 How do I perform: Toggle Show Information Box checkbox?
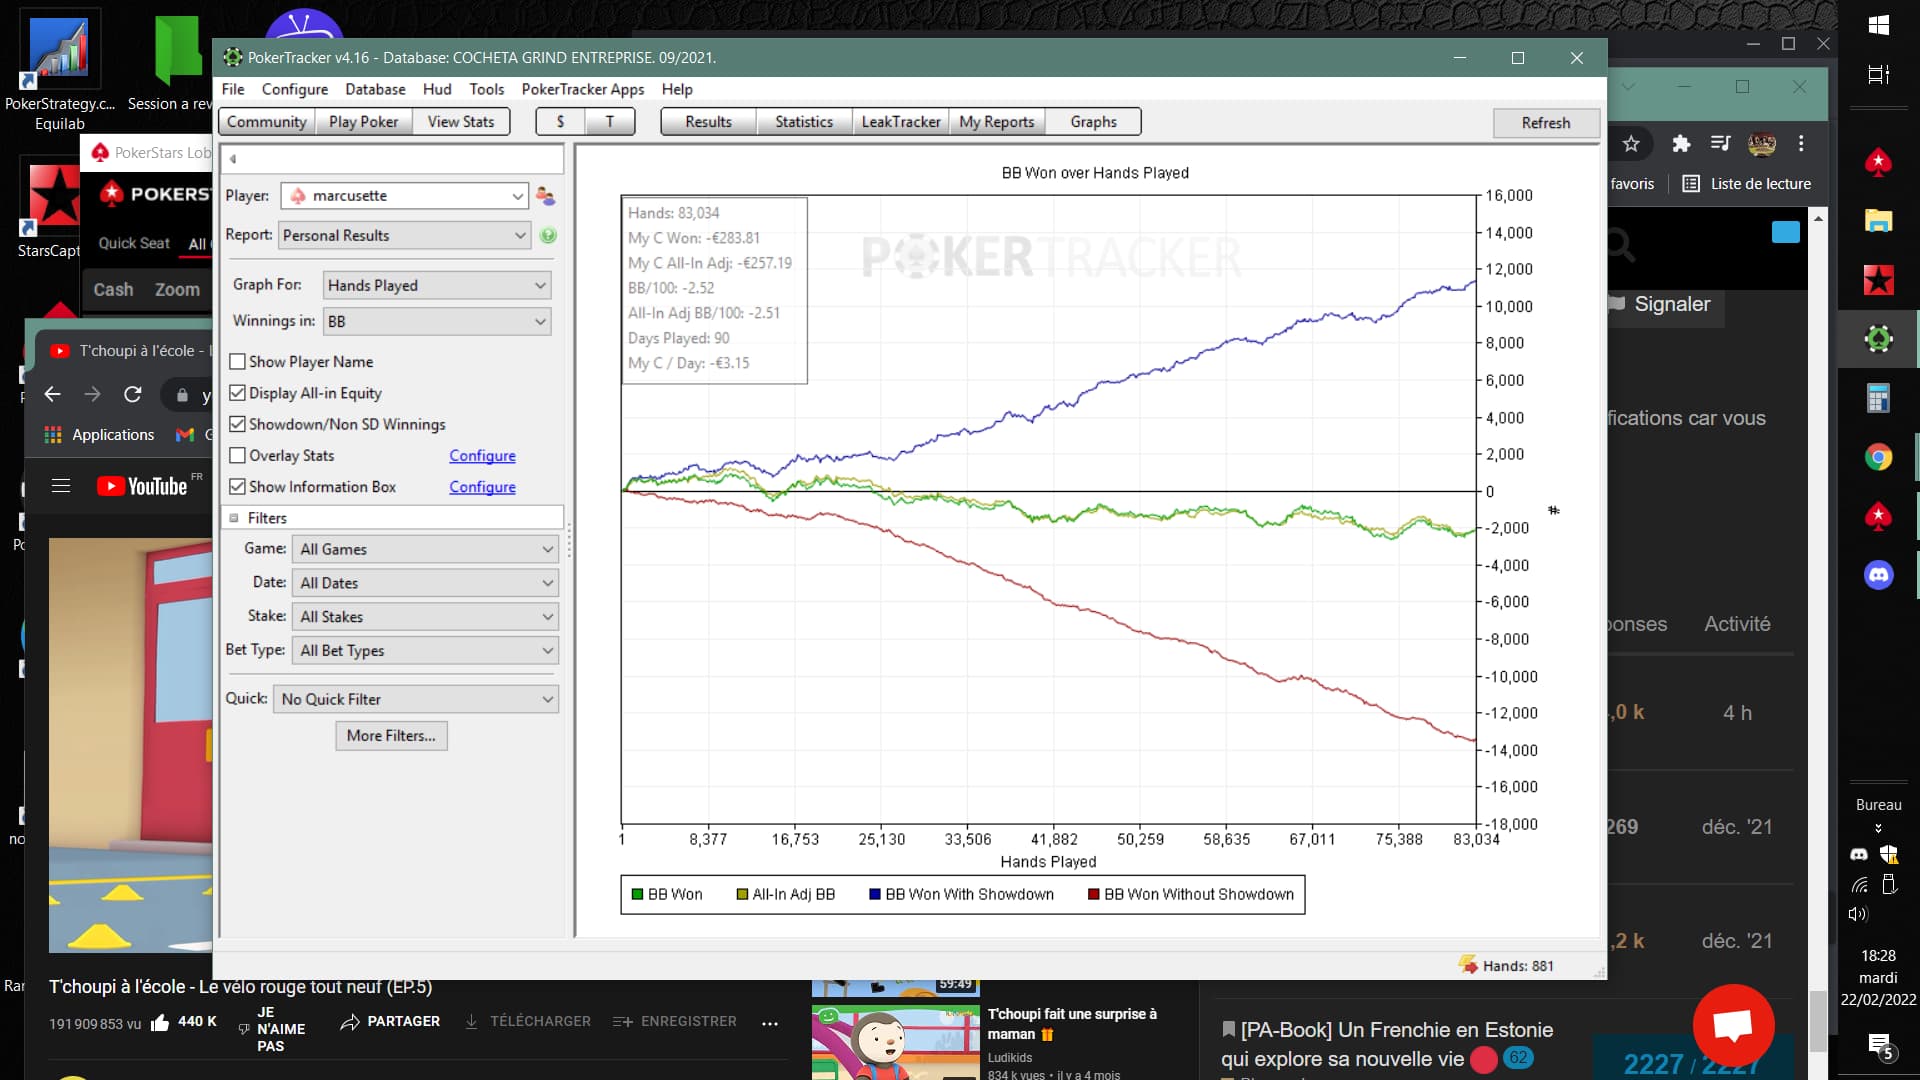[x=237, y=487]
